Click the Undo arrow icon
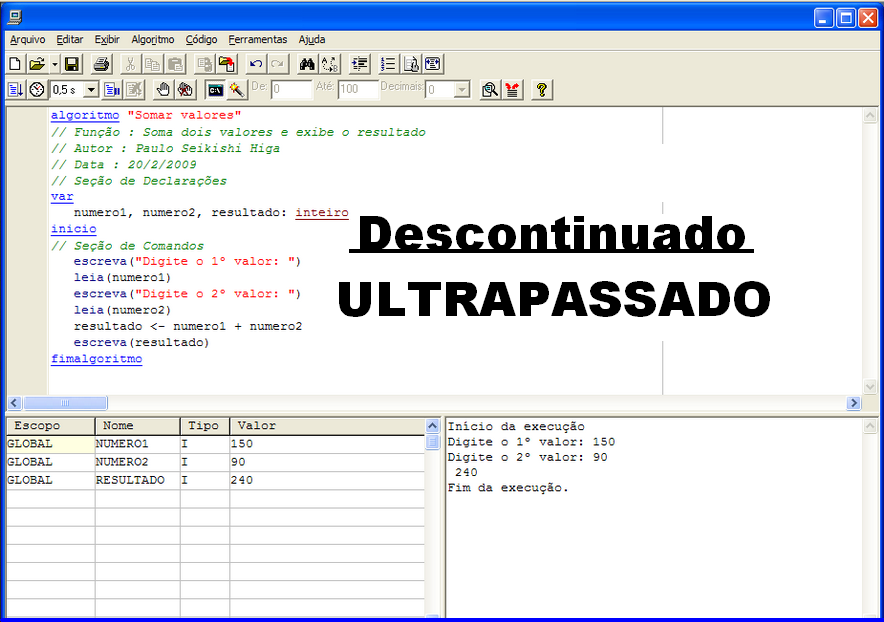The height and width of the screenshot is (622, 884). click(256, 63)
